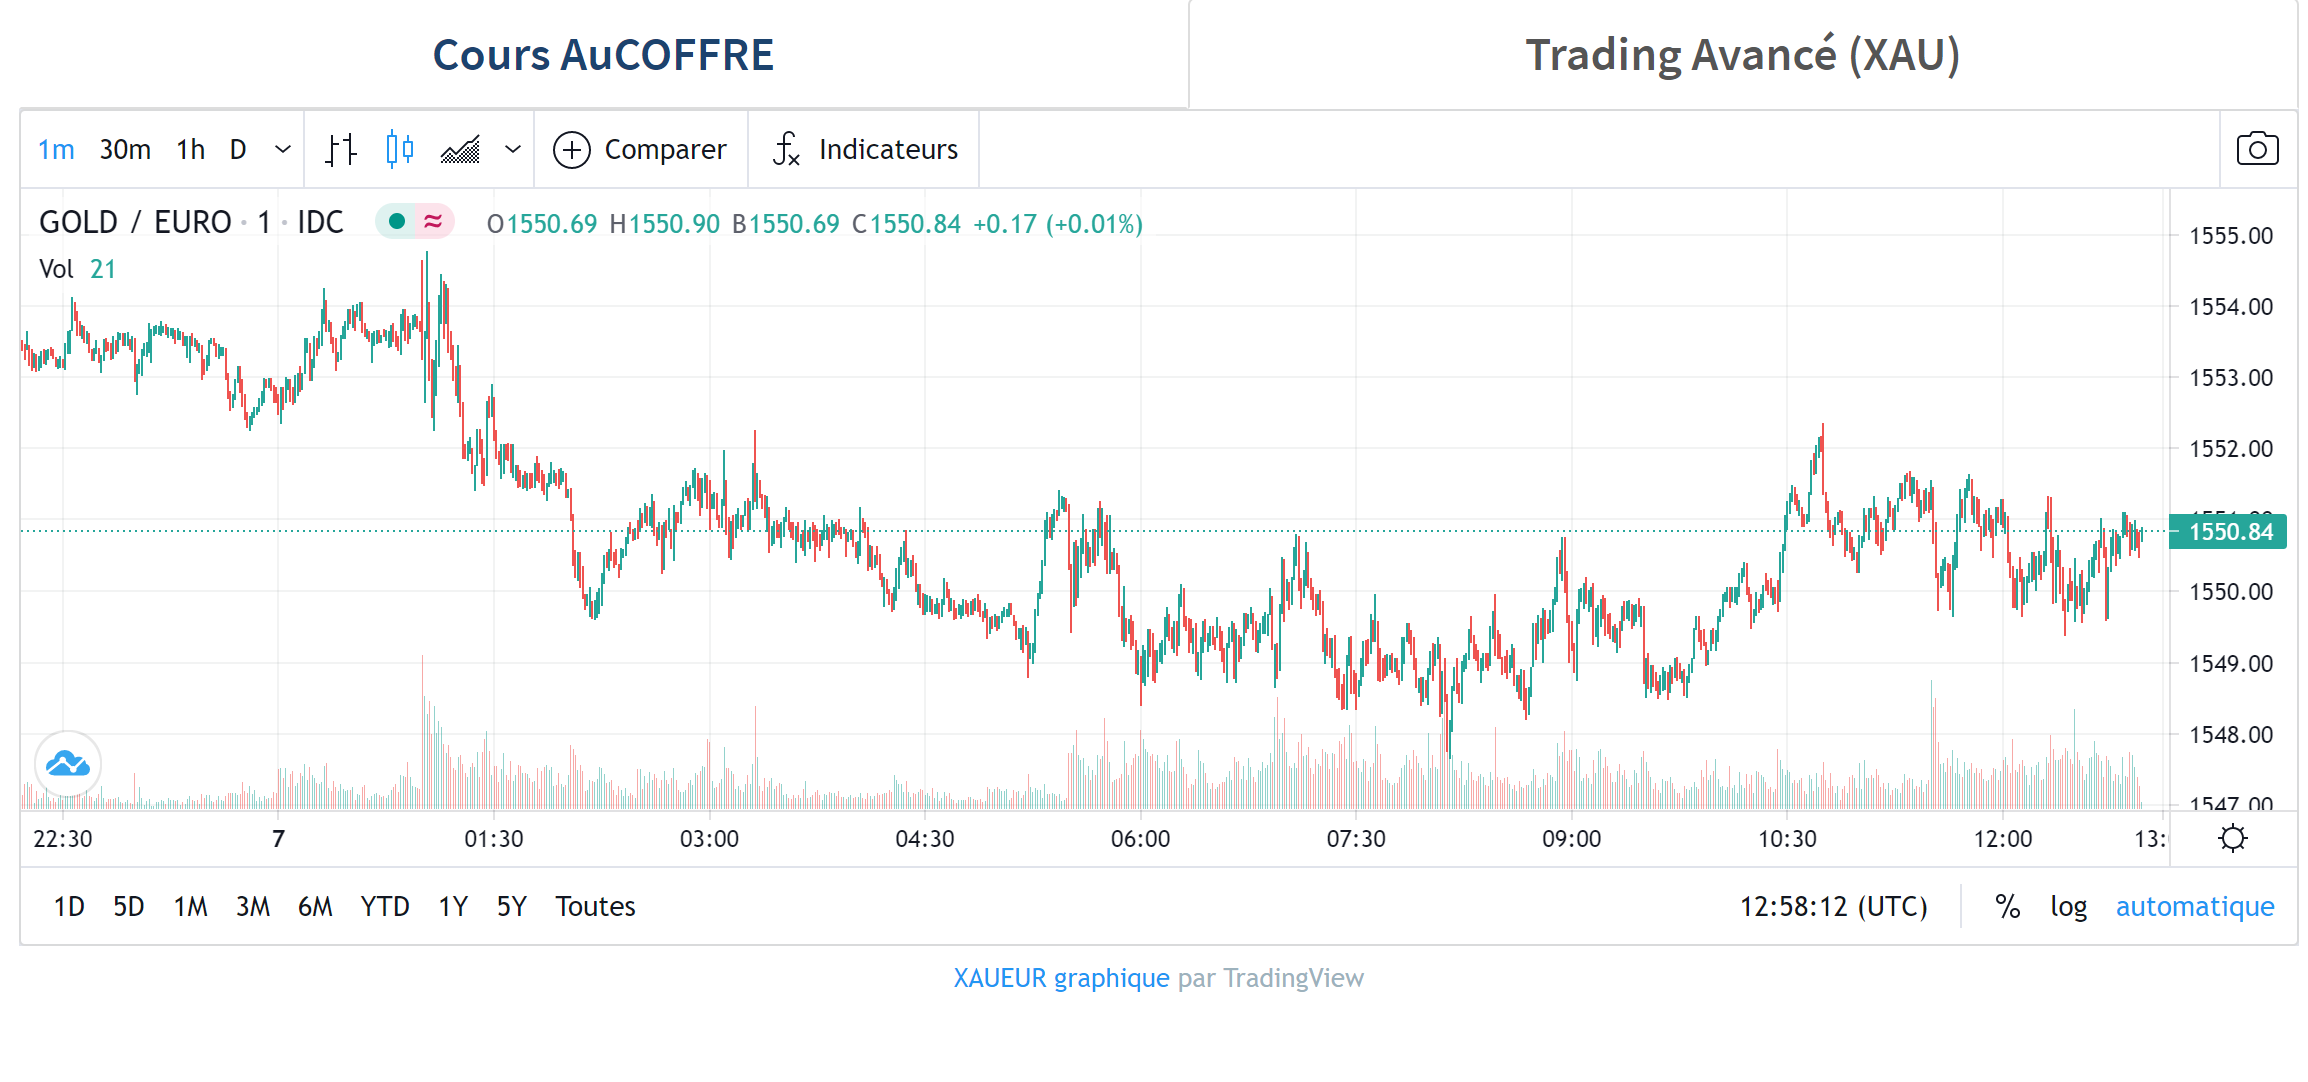
Task: Open the UTC timezone selector
Action: [x=1833, y=907]
